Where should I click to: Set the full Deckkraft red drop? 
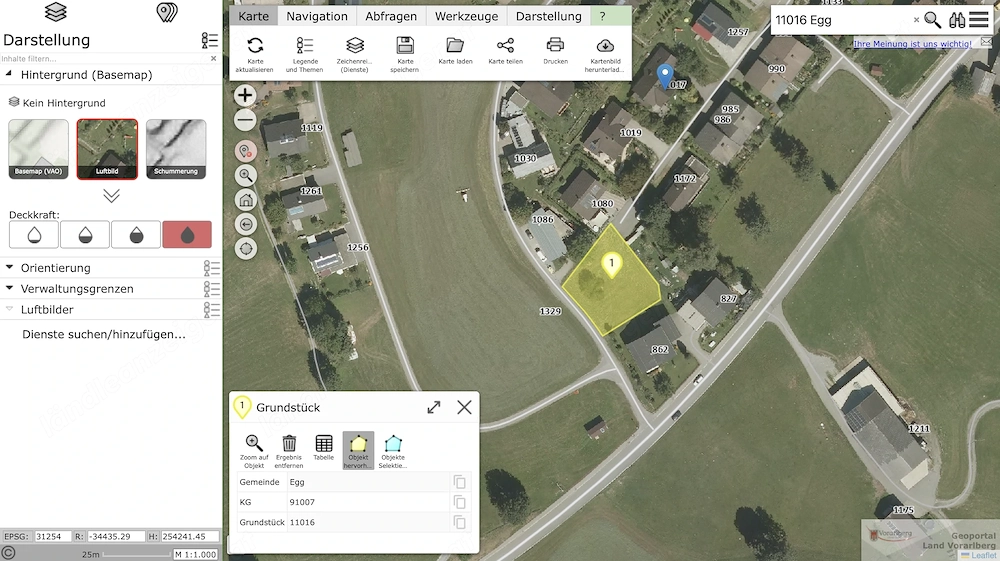(x=187, y=235)
